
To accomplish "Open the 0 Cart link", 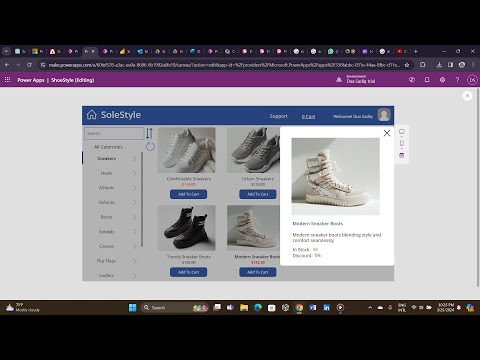I will tap(308, 116).
